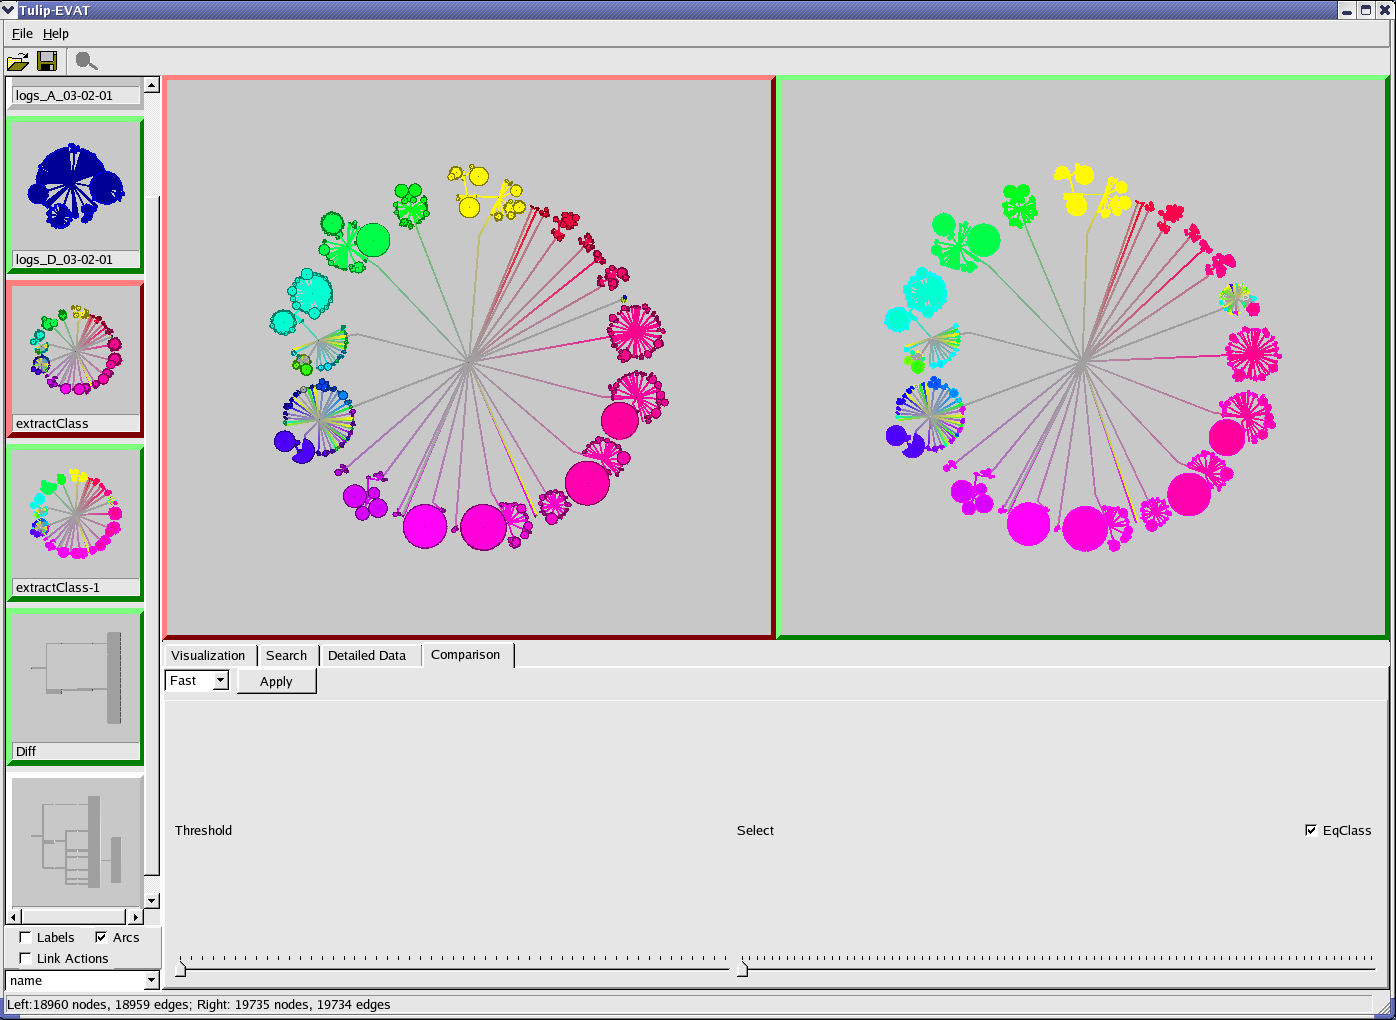
Task: Click the save floppy disk icon
Action: tap(47, 62)
